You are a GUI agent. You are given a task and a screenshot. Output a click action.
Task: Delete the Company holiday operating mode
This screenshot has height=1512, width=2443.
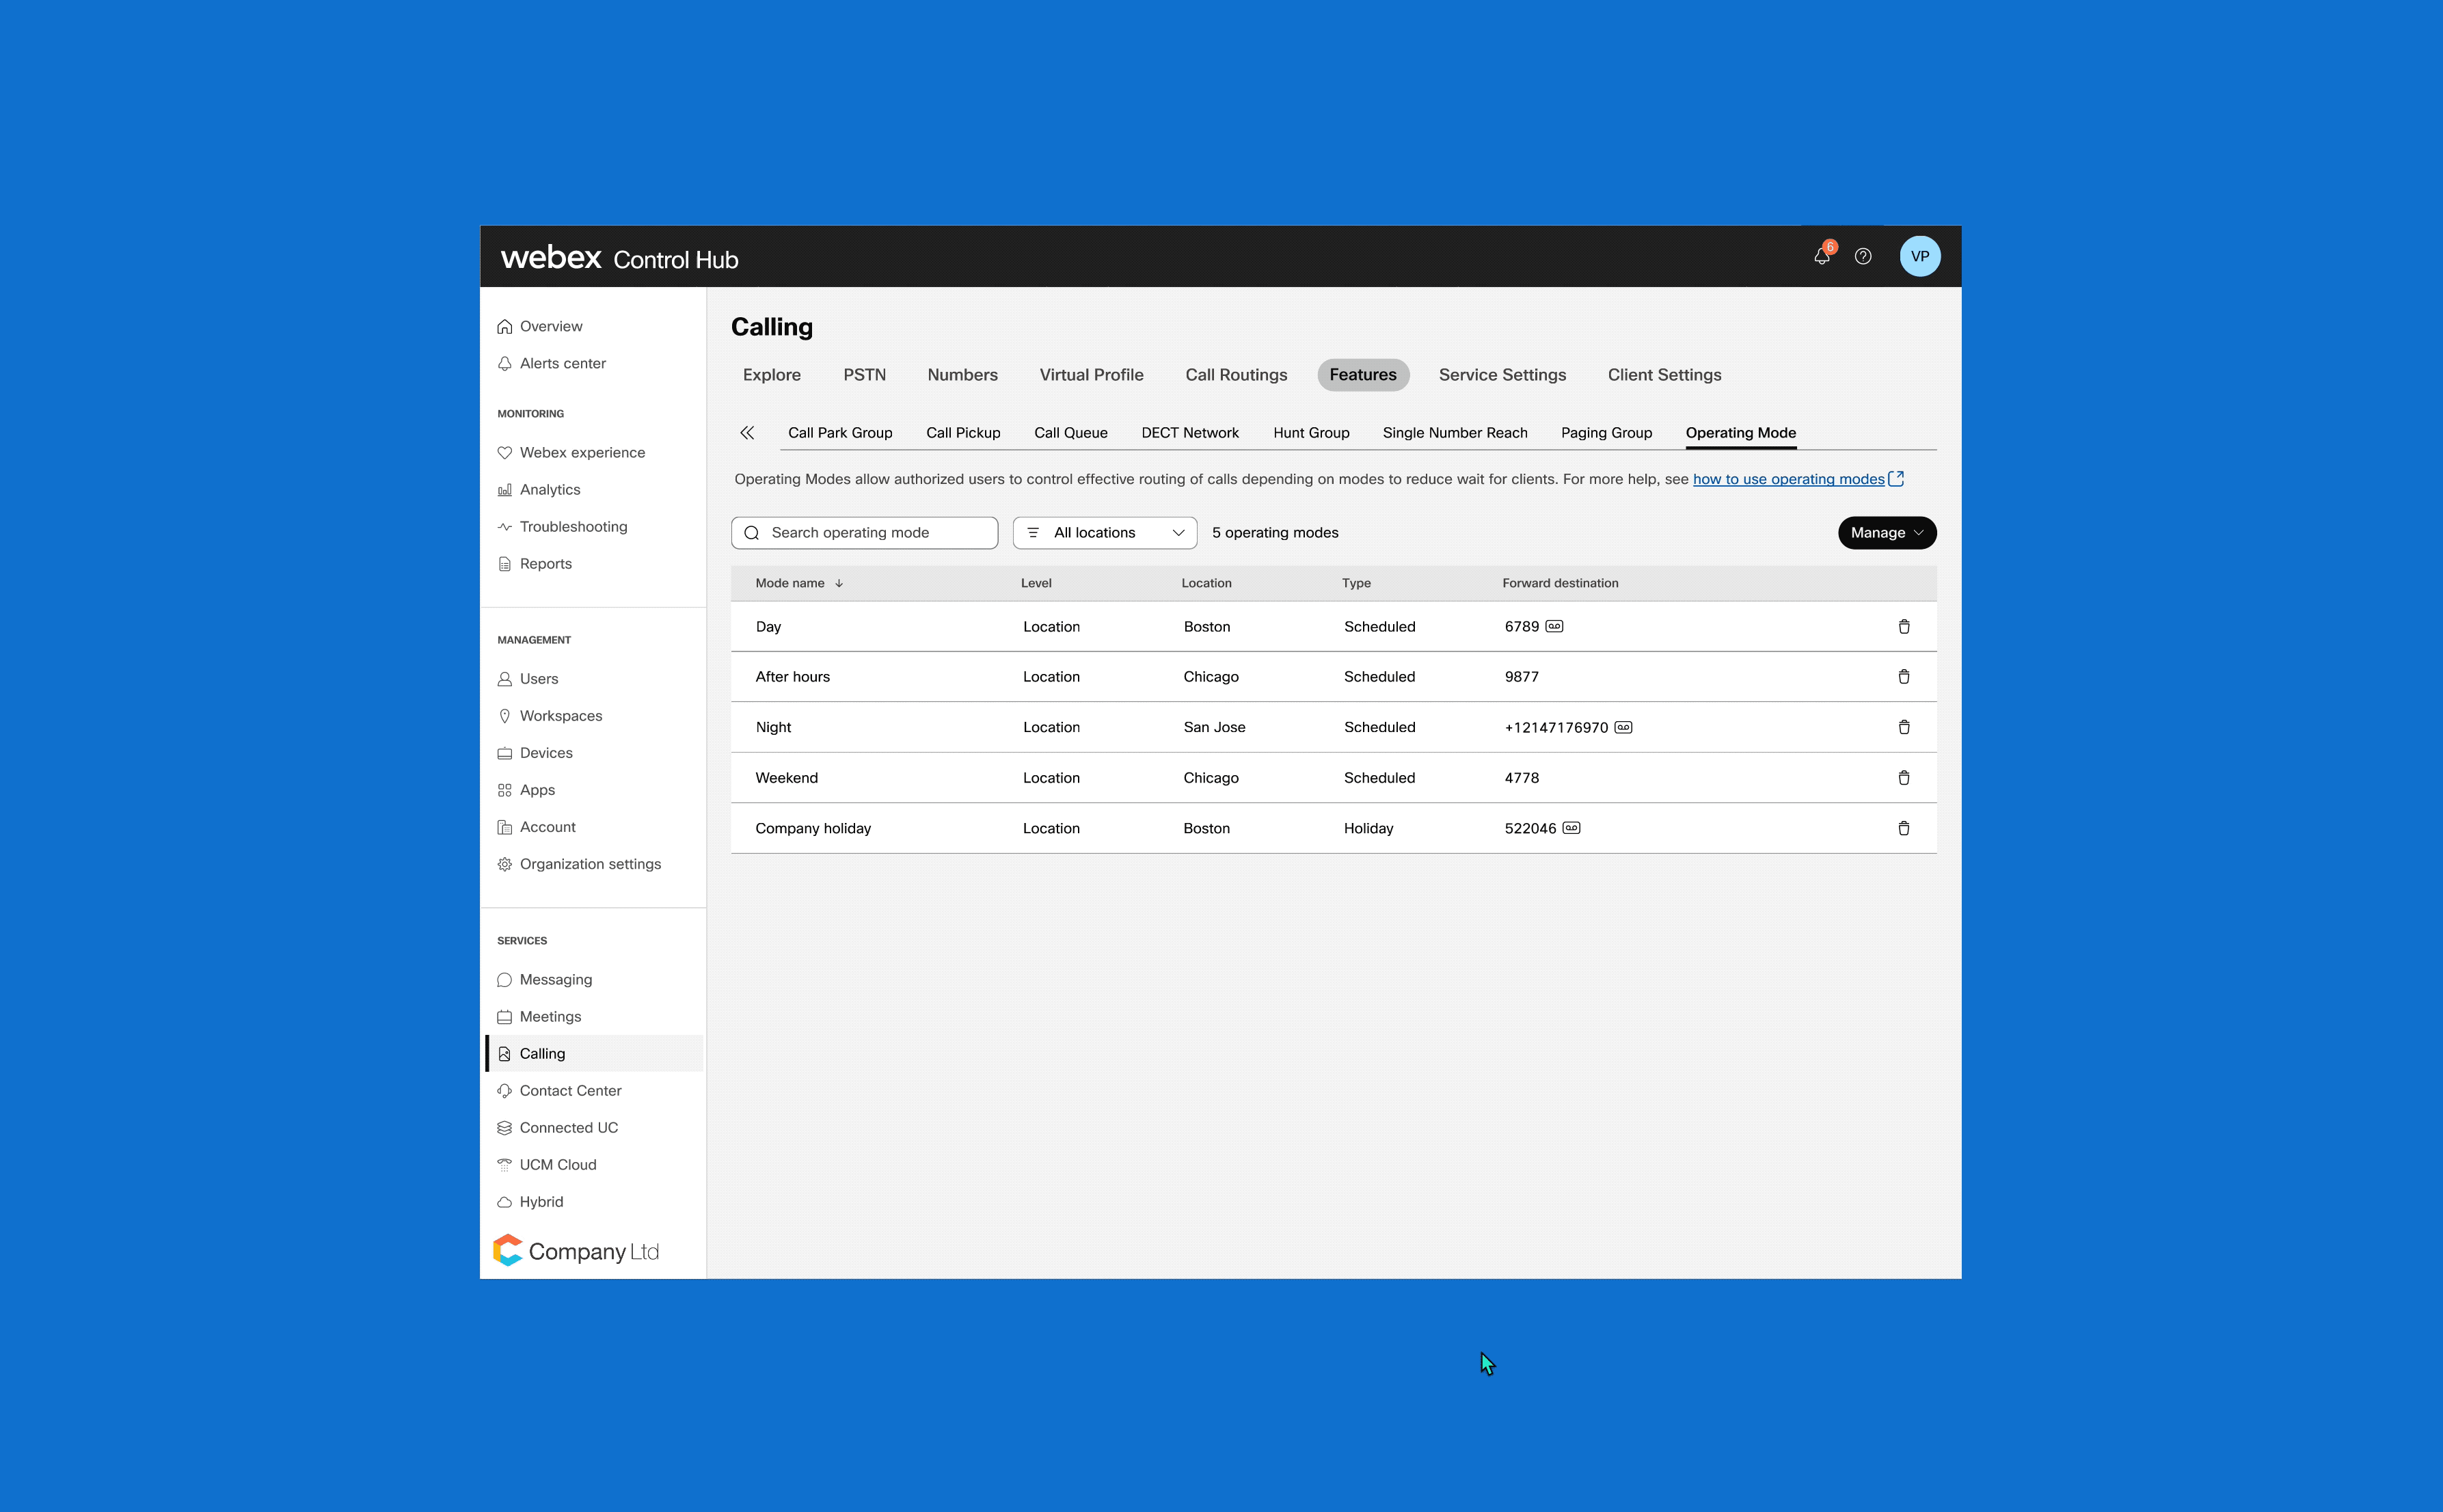1903,828
